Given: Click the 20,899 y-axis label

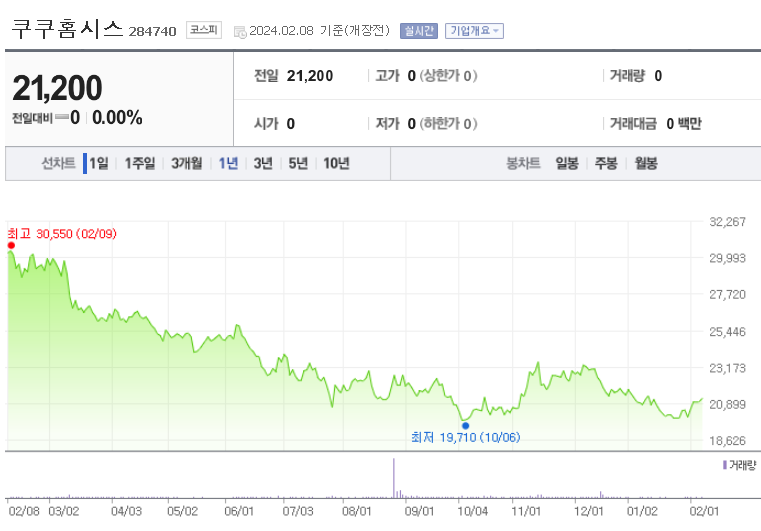Looking at the screenshot, I should pyautogui.click(x=727, y=404).
